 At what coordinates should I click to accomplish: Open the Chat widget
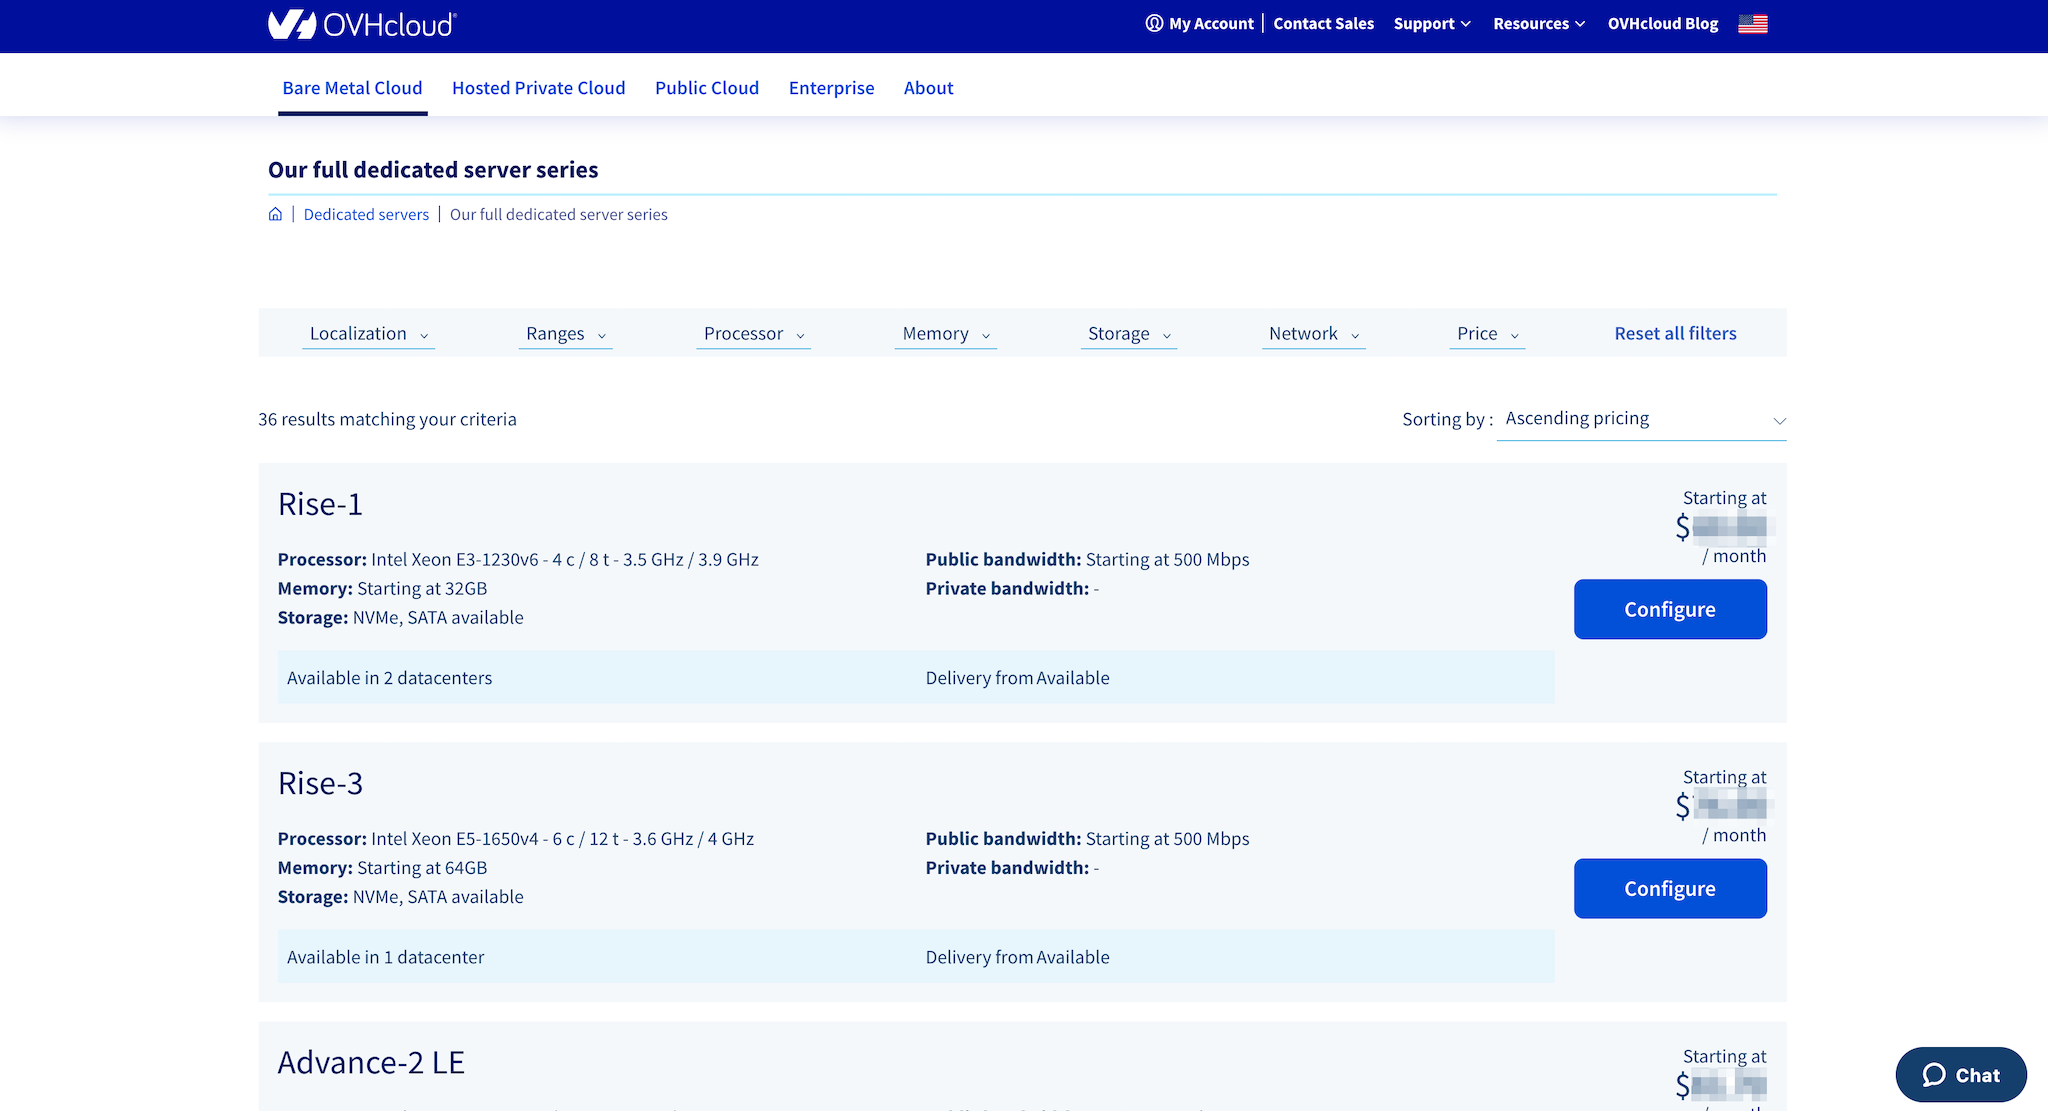1960,1075
